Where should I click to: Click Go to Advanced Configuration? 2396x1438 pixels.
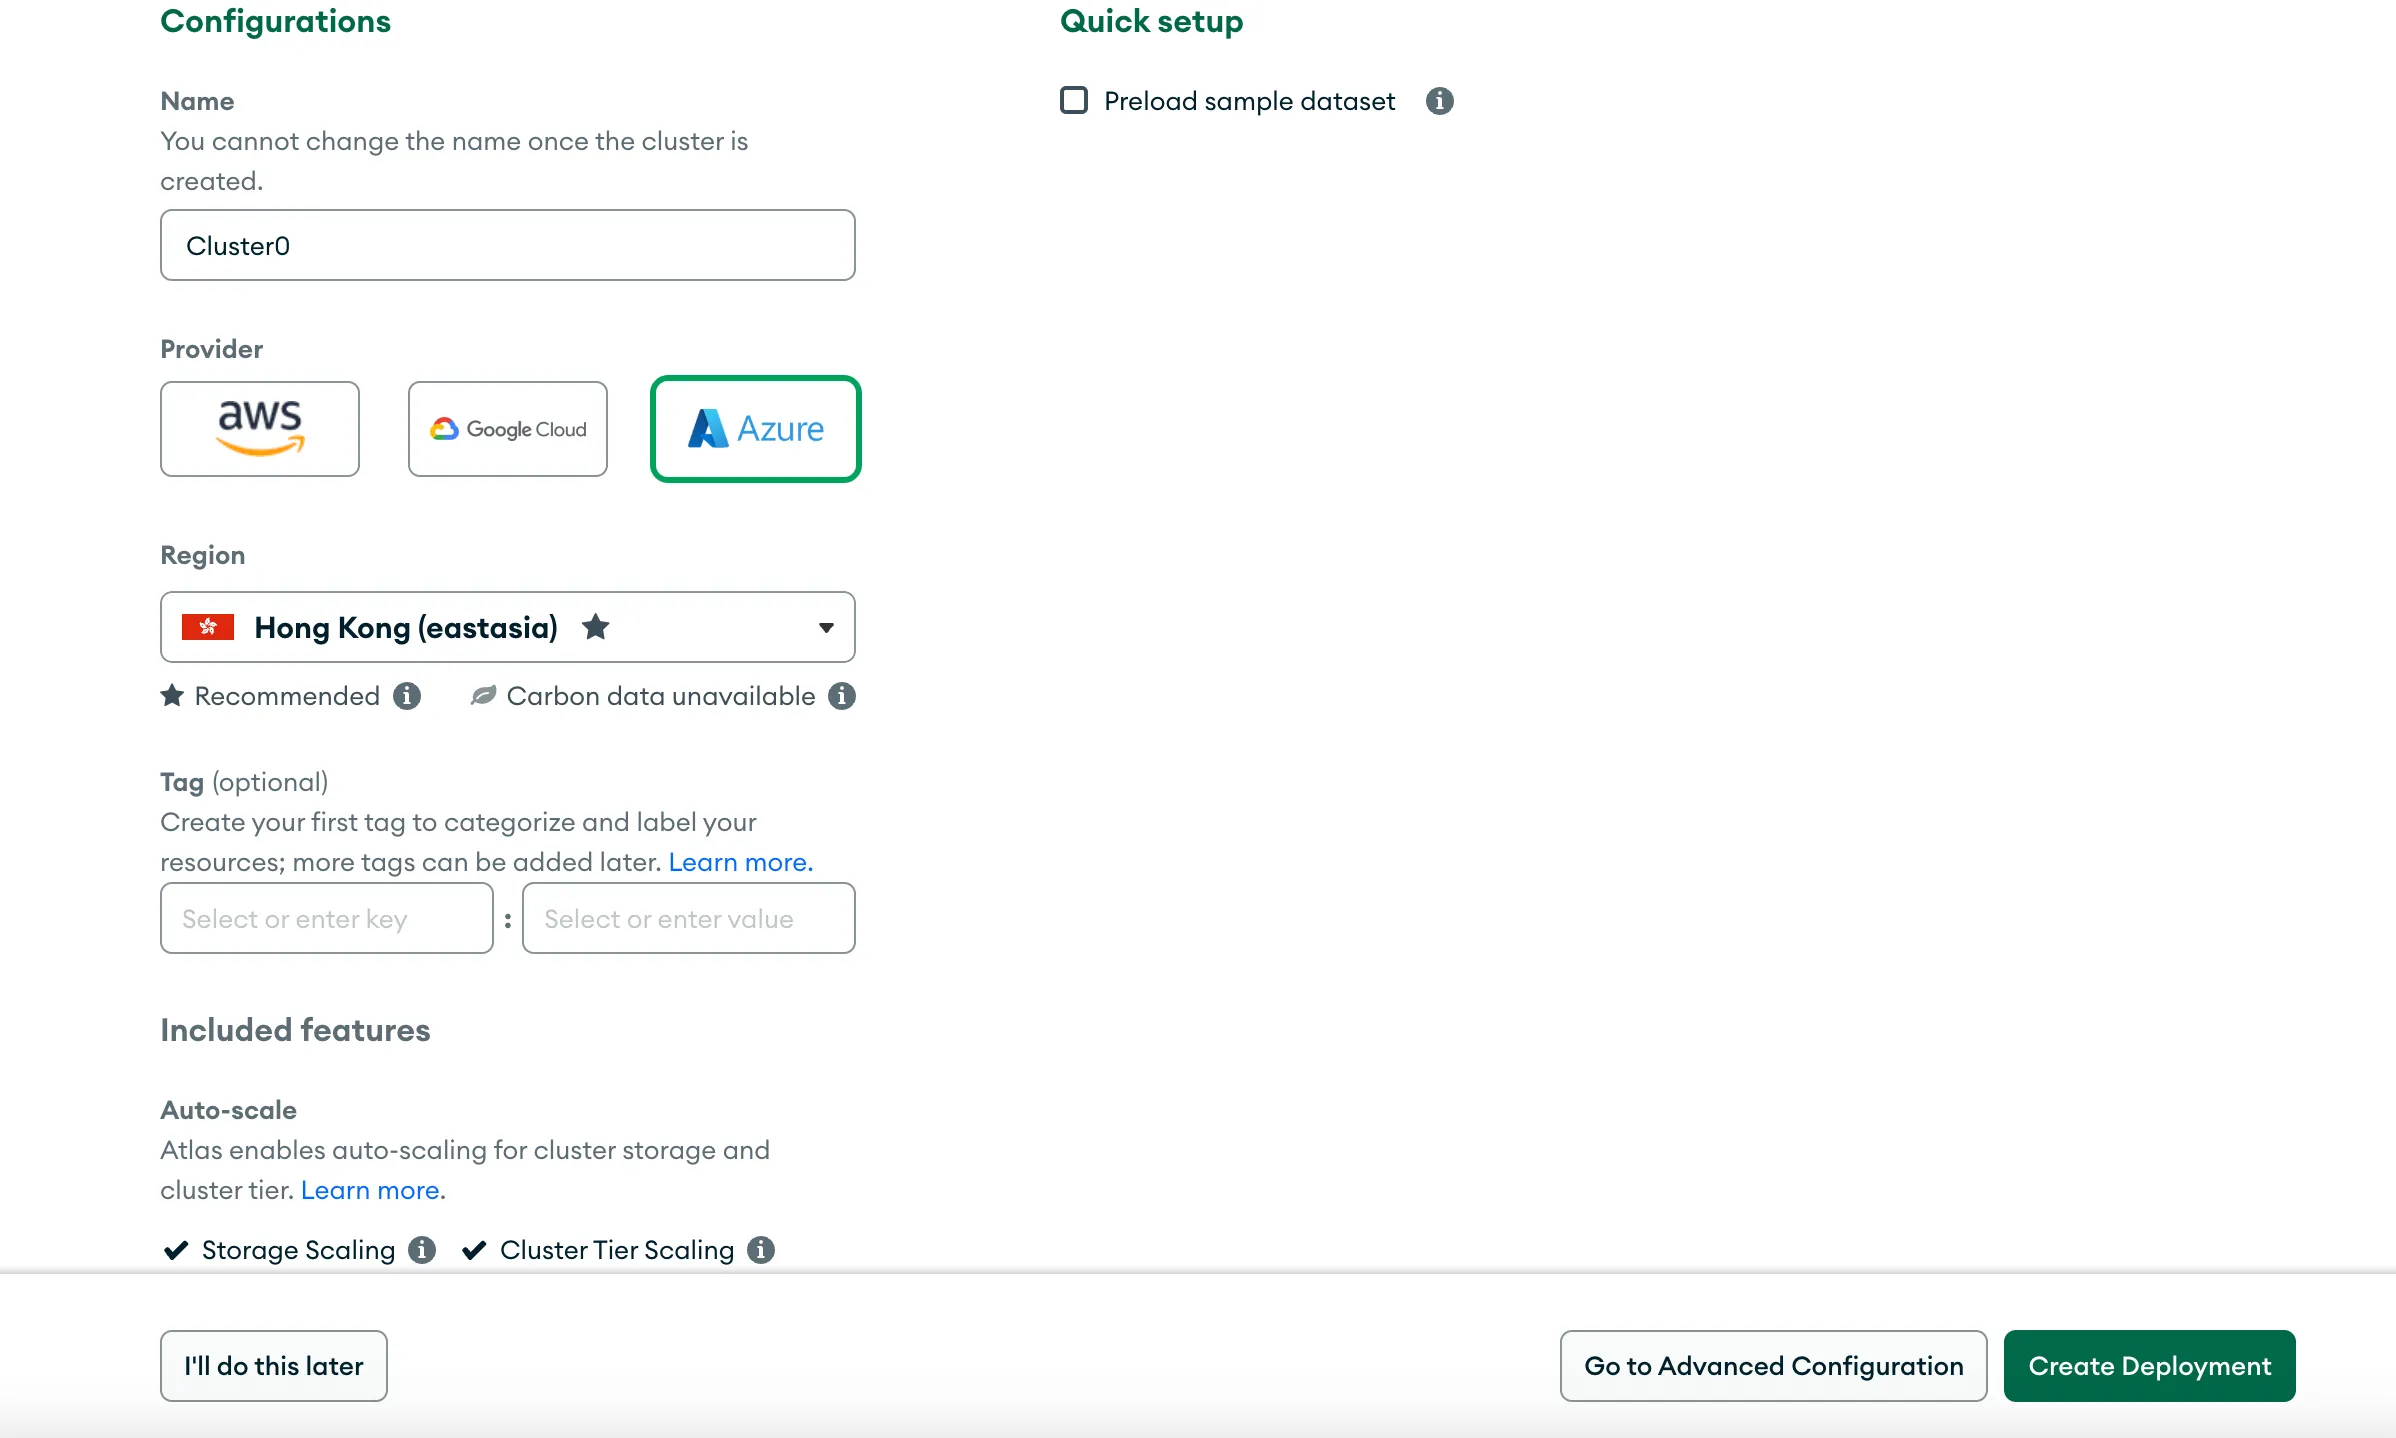(x=1774, y=1366)
